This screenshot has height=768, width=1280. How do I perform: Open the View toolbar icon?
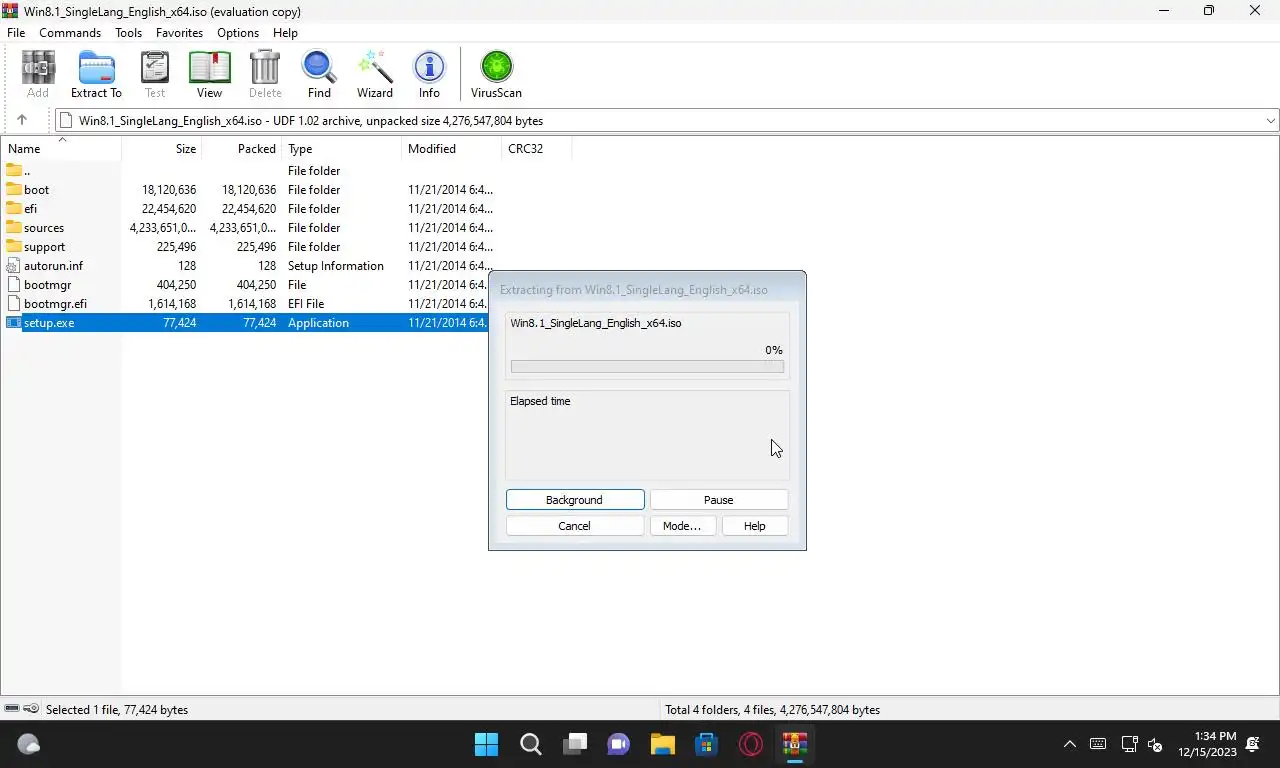(x=209, y=75)
